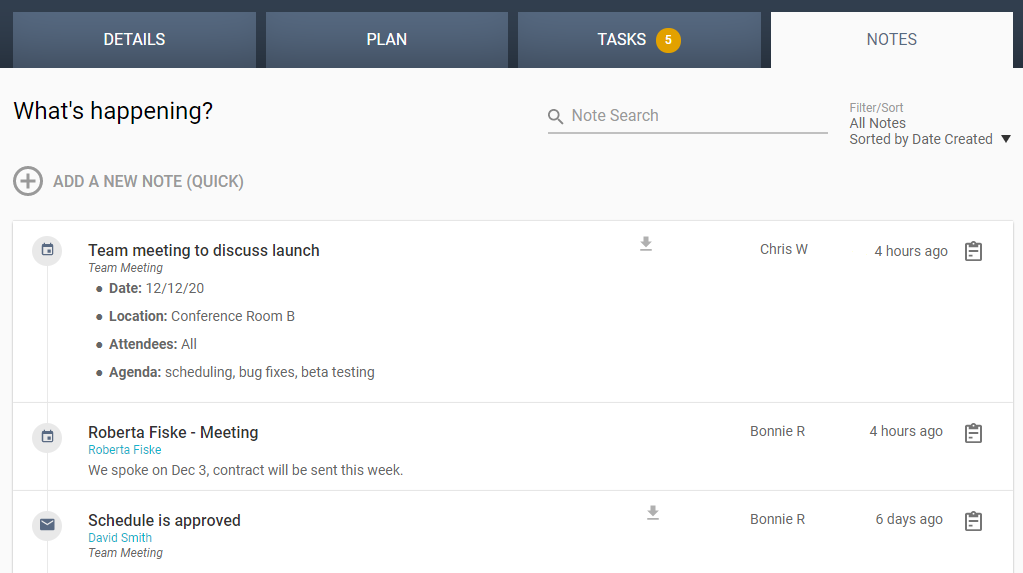Open the Team meeting to discuss launch note

204,251
